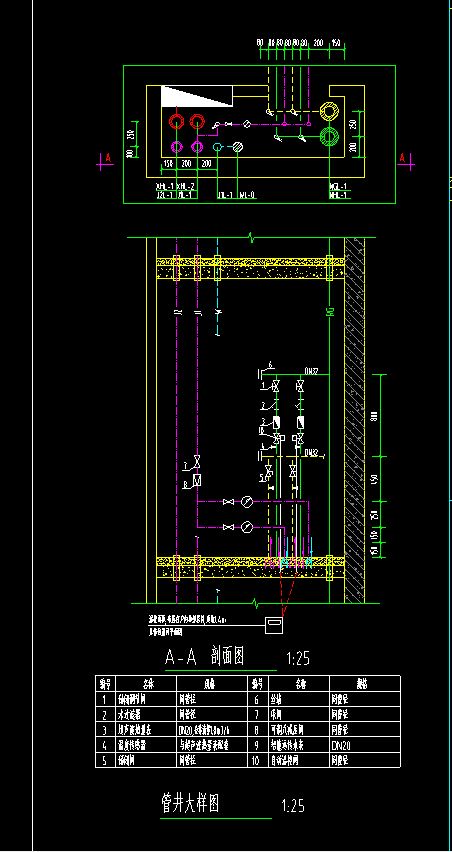Select the left gate valve labeled 1
The height and width of the screenshot is (852, 452).
click(x=276, y=387)
